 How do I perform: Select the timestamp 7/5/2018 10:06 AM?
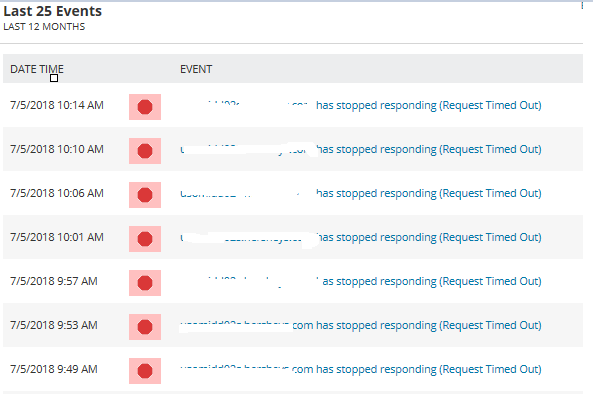pyautogui.click(x=57, y=193)
